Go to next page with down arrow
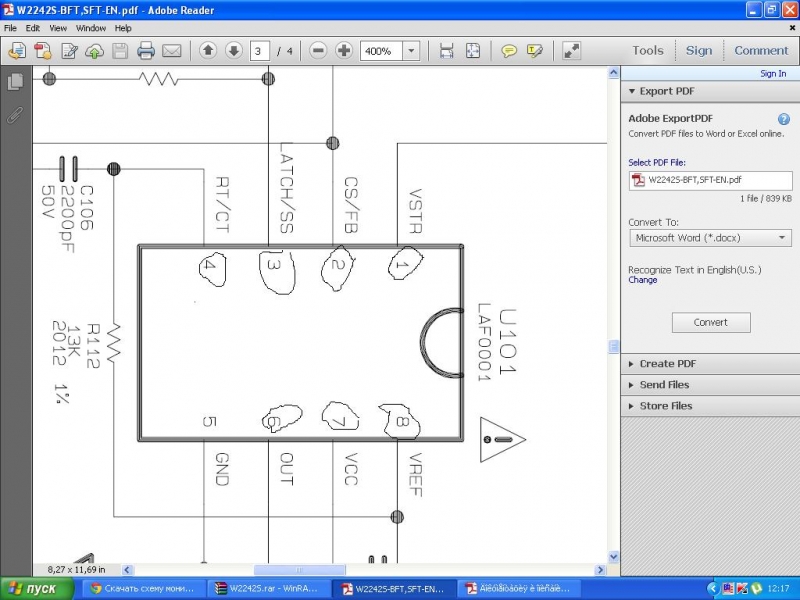Screen dimensions: 800x600 [233, 51]
